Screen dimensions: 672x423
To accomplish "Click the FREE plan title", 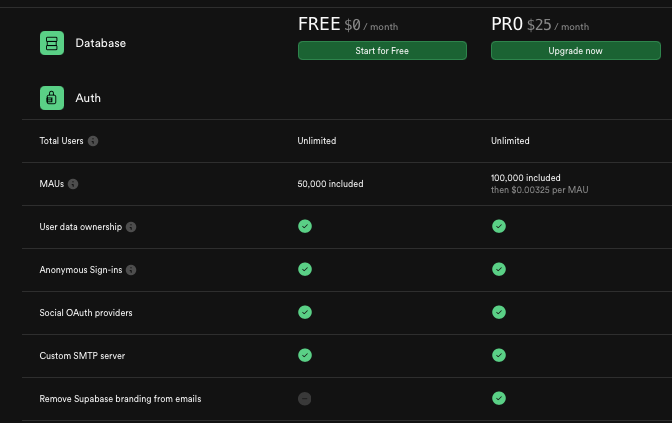I will (x=319, y=24).
